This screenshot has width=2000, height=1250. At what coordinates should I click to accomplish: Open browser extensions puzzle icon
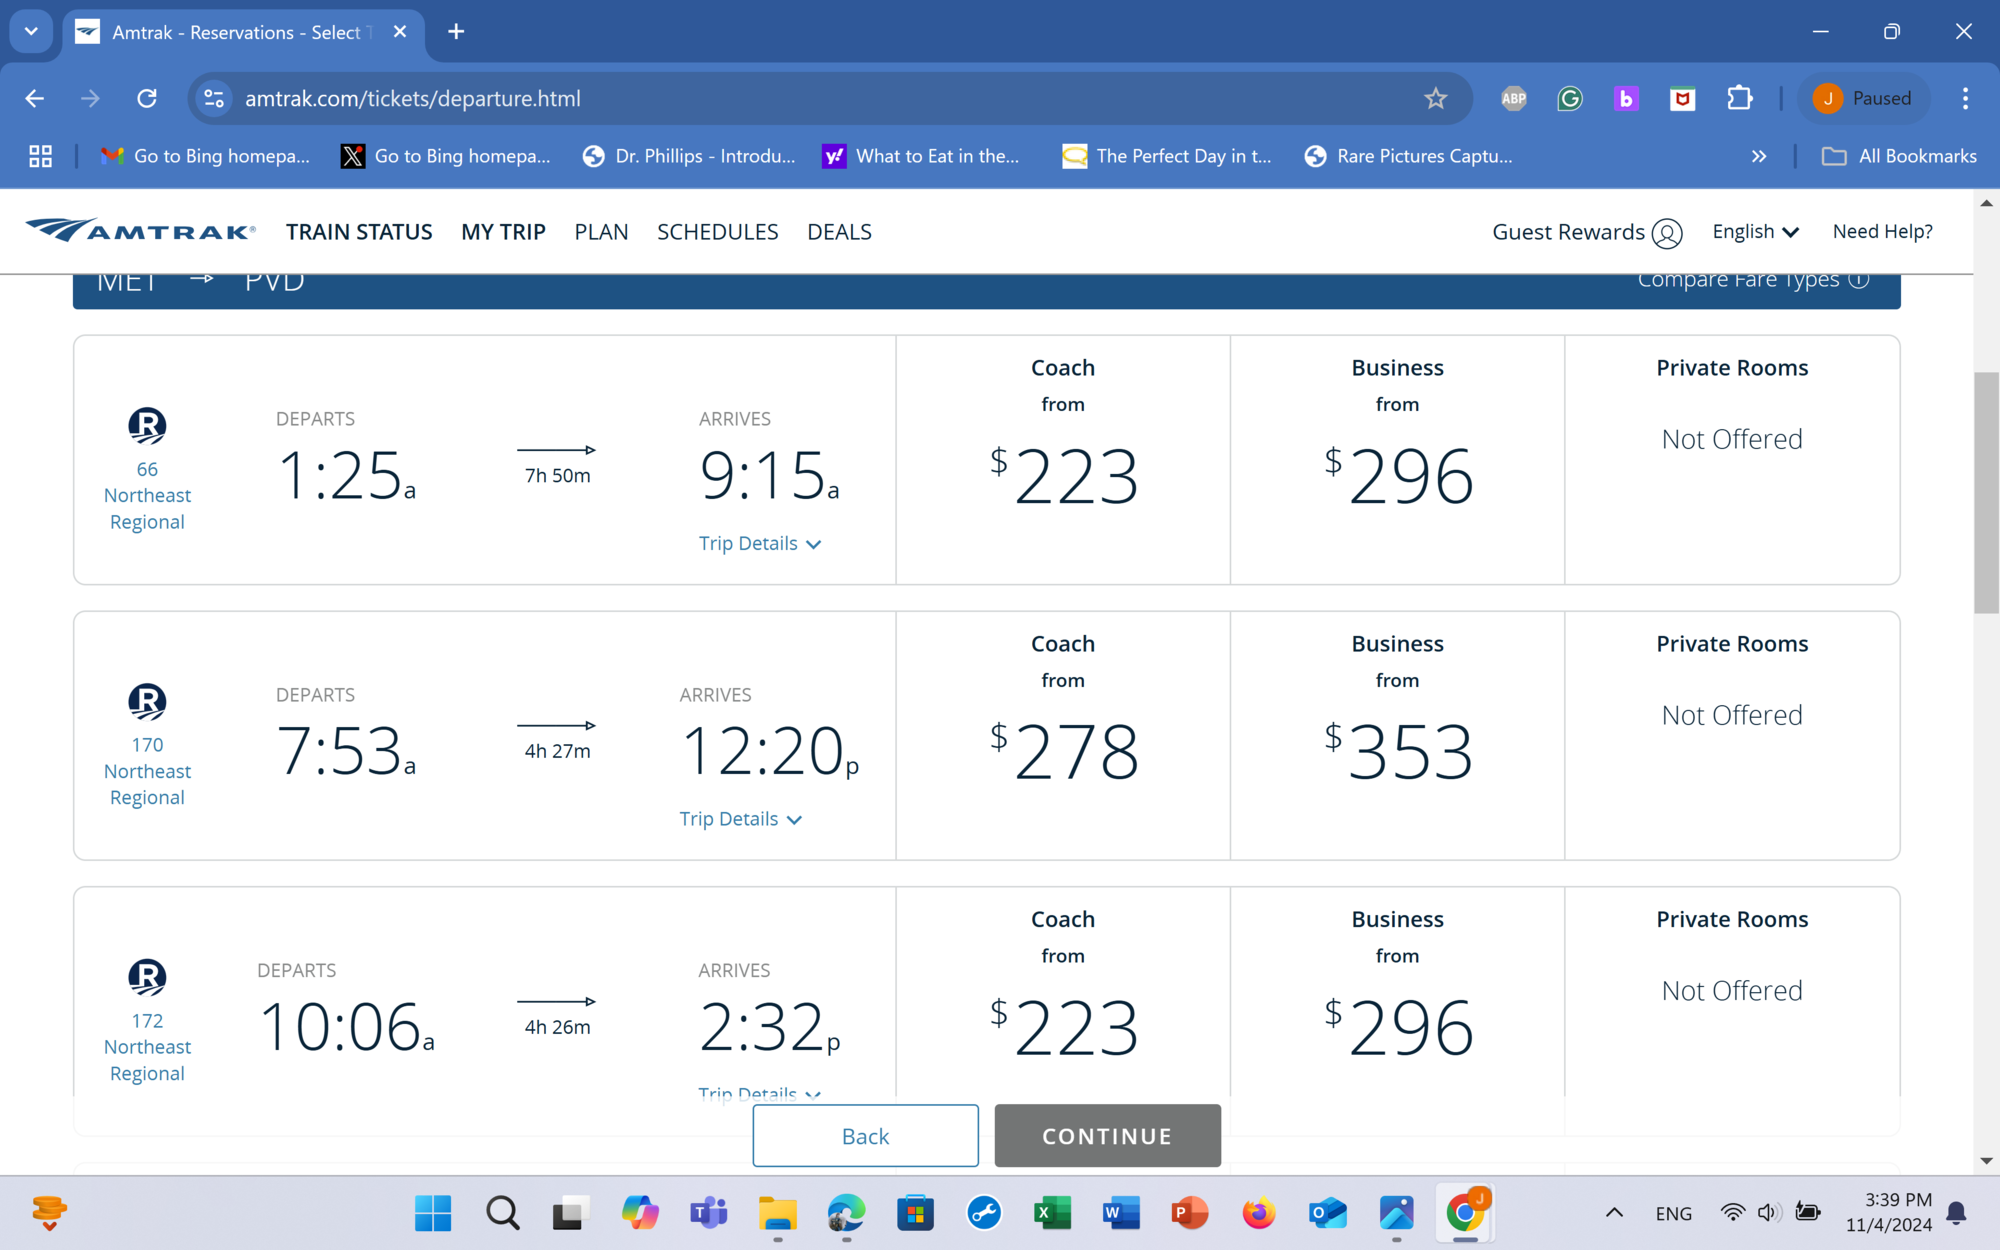(1740, 98)
